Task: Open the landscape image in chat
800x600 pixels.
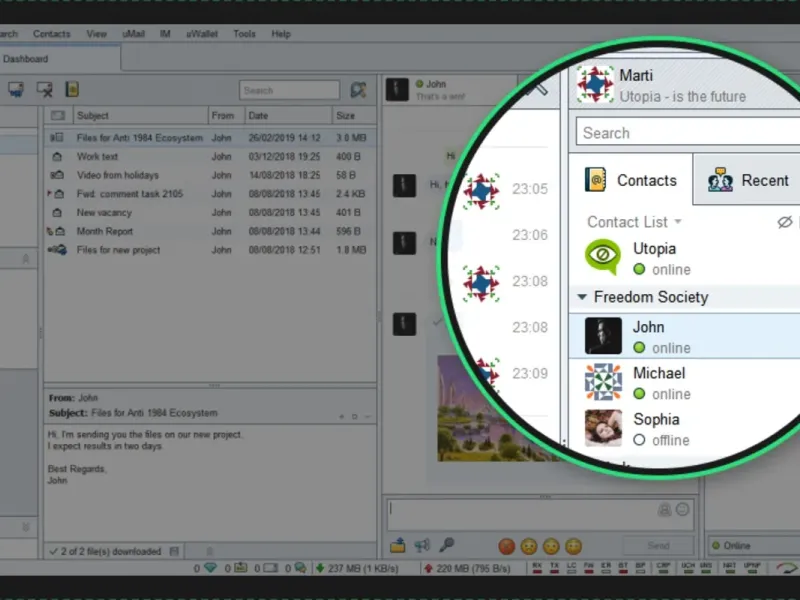Action: tap(490, 408)
